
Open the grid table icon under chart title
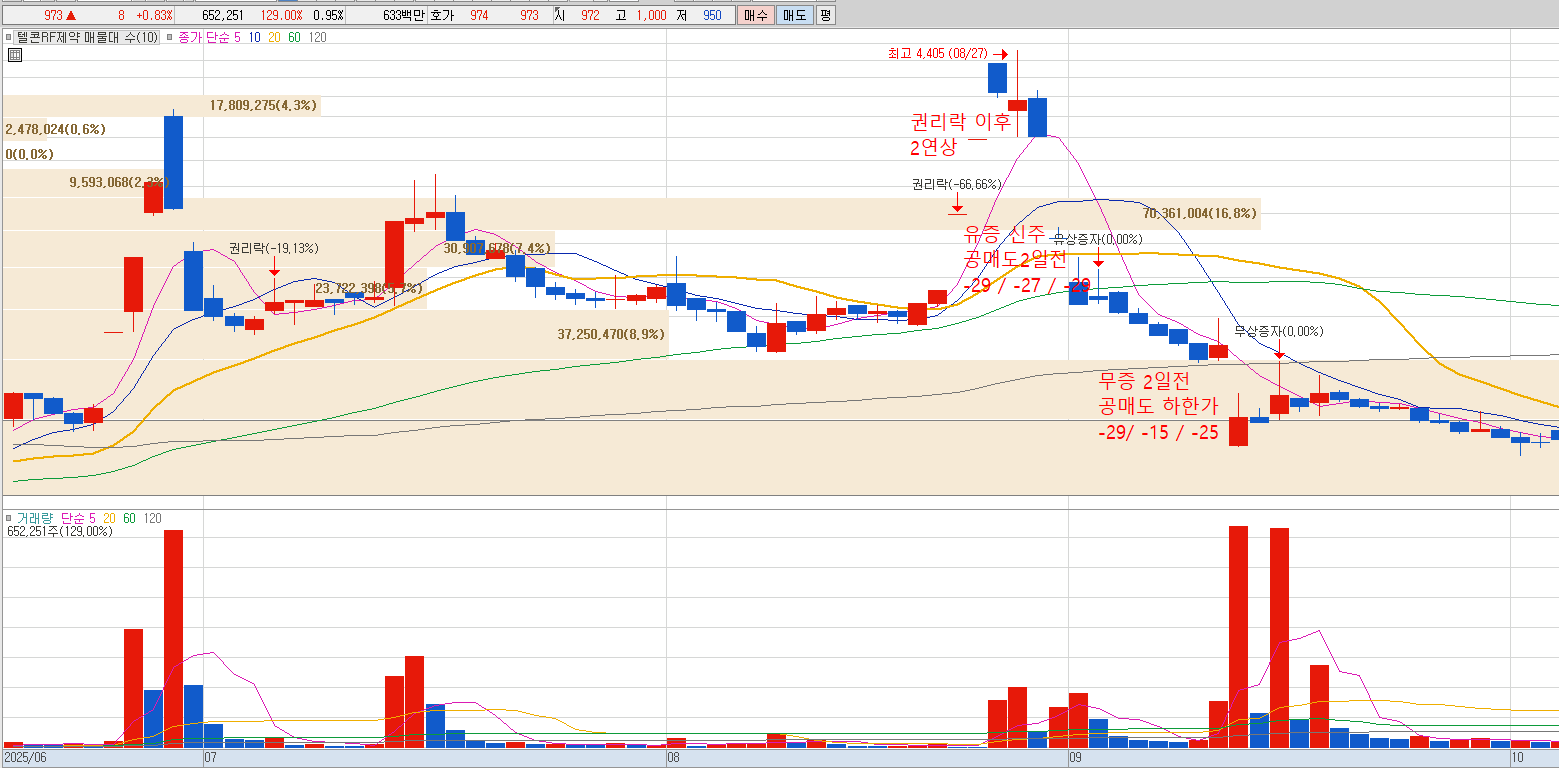(x=14, y=55)
